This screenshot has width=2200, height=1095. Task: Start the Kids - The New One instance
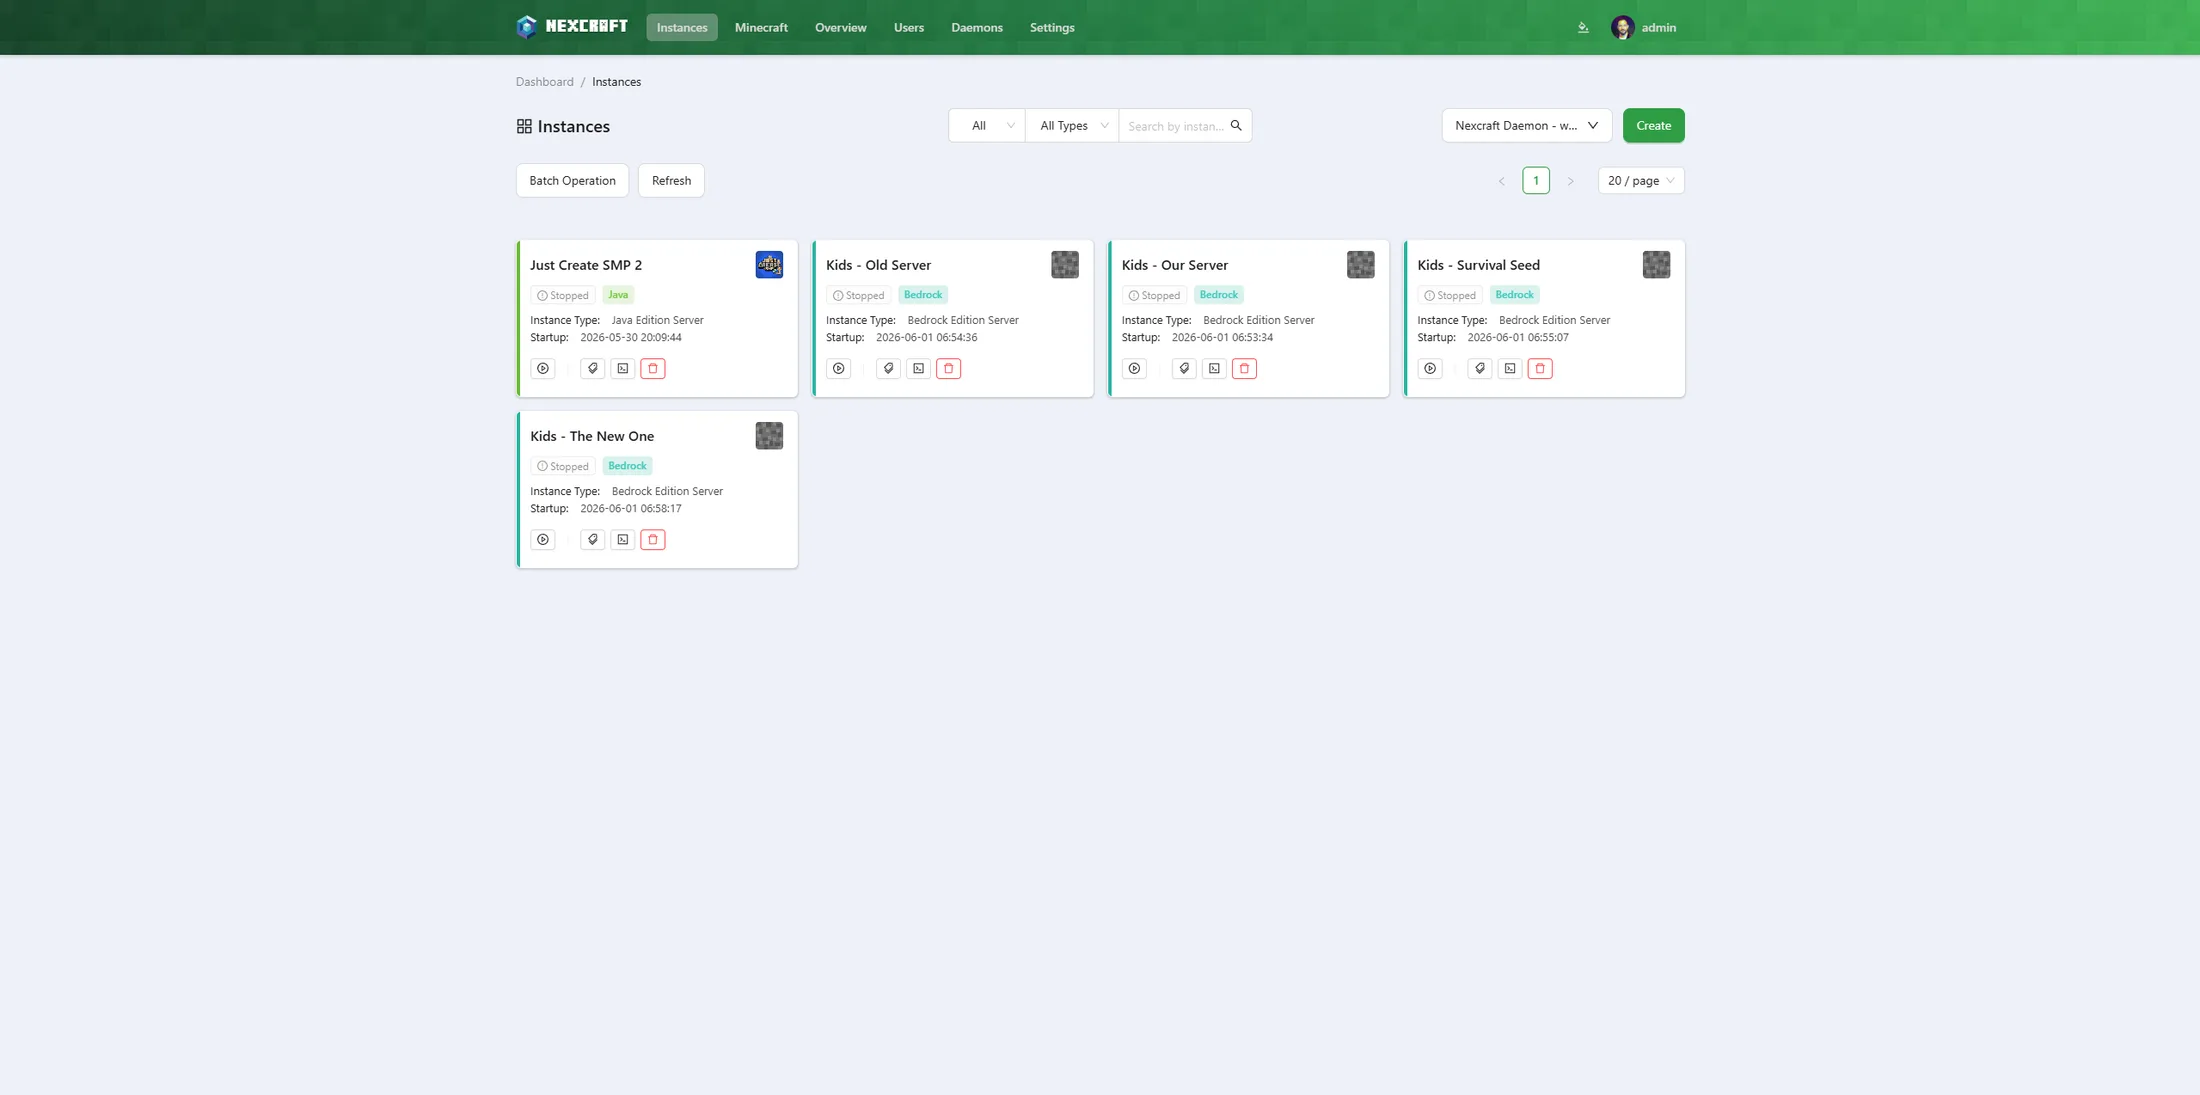pos(543,539)
